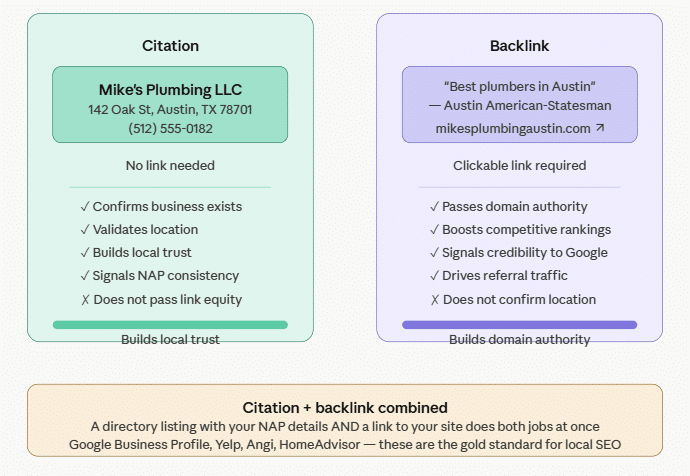Click the checkmark beside Boosts competitive rankings
Viewport: 690px width, 476px height.
[x=434, y=230]
